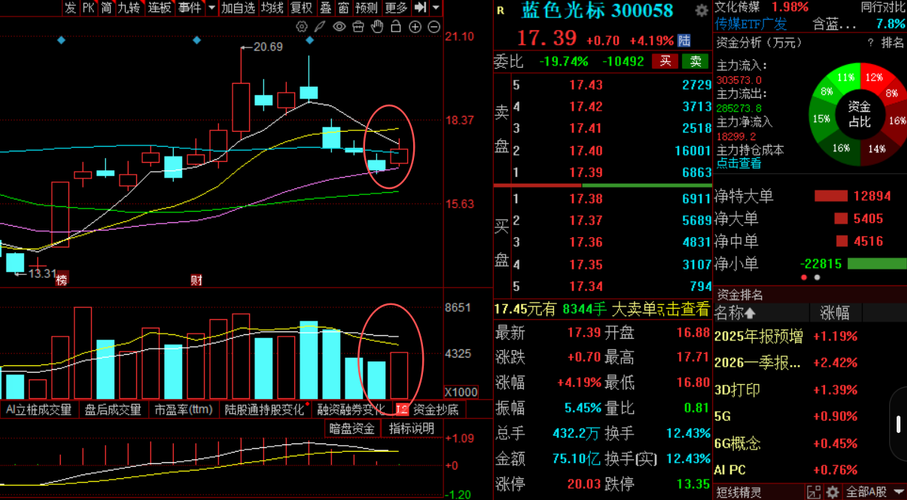Image resolution: width=907 pixels, height=500 pixels.
Task: Toggle the 九转 indicator
Action: 128,8
